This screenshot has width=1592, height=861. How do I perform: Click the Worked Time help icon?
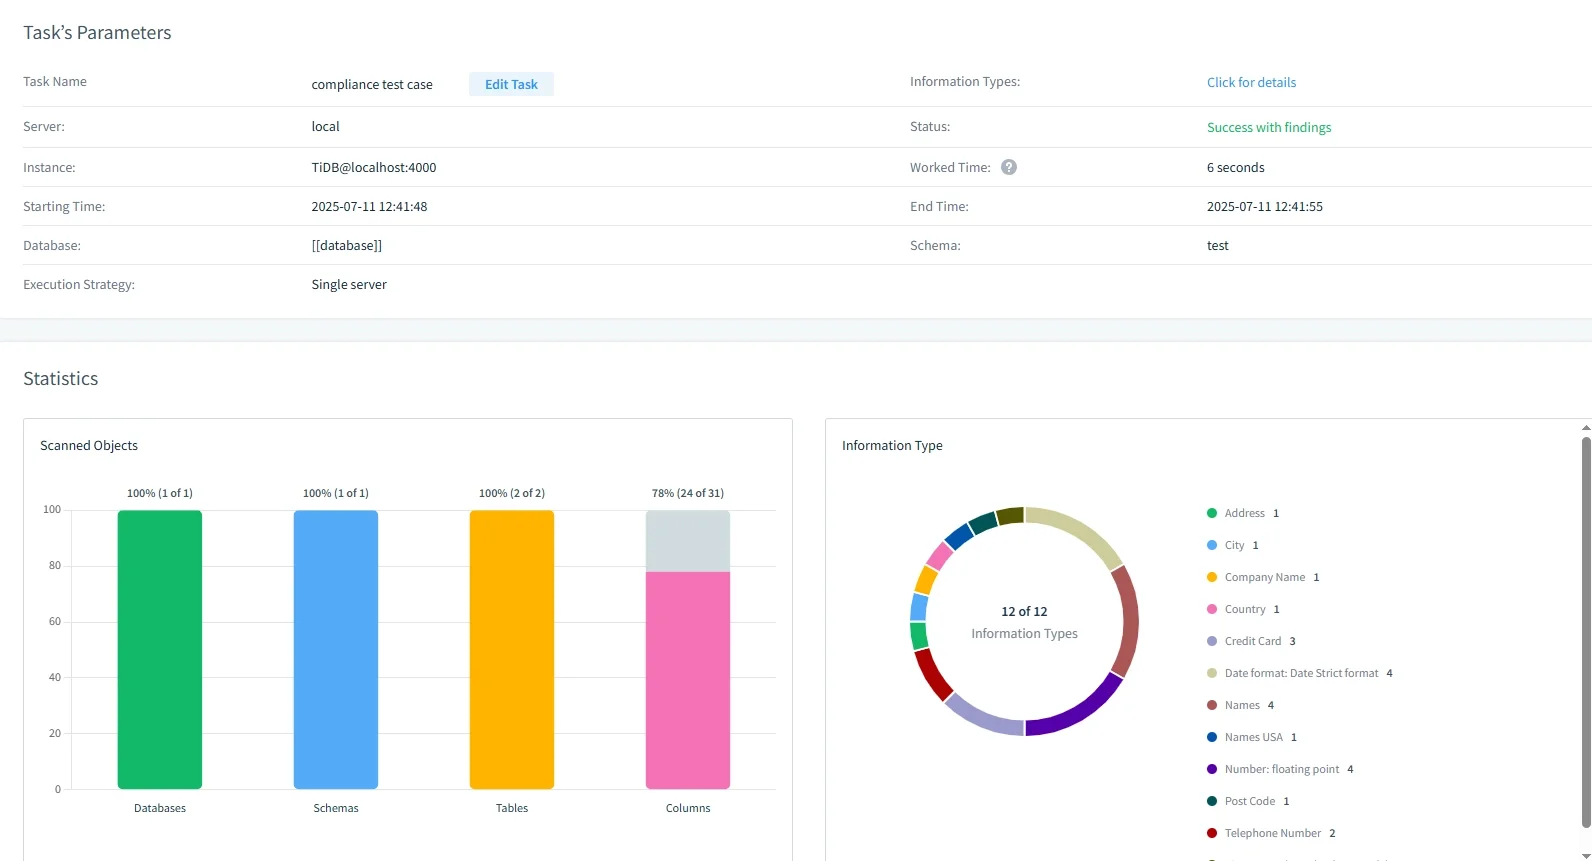tap(1009, 167)
